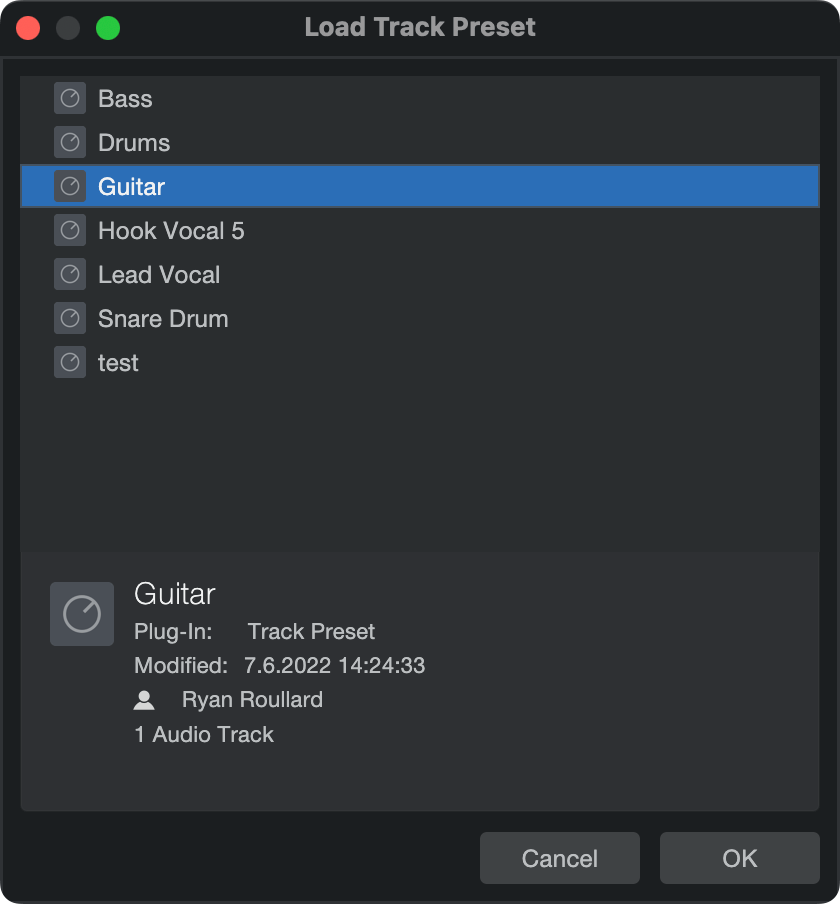The height and width of the screenshot is (904, 840).
Task: Click the Drums preset icon
Action: 69,142
